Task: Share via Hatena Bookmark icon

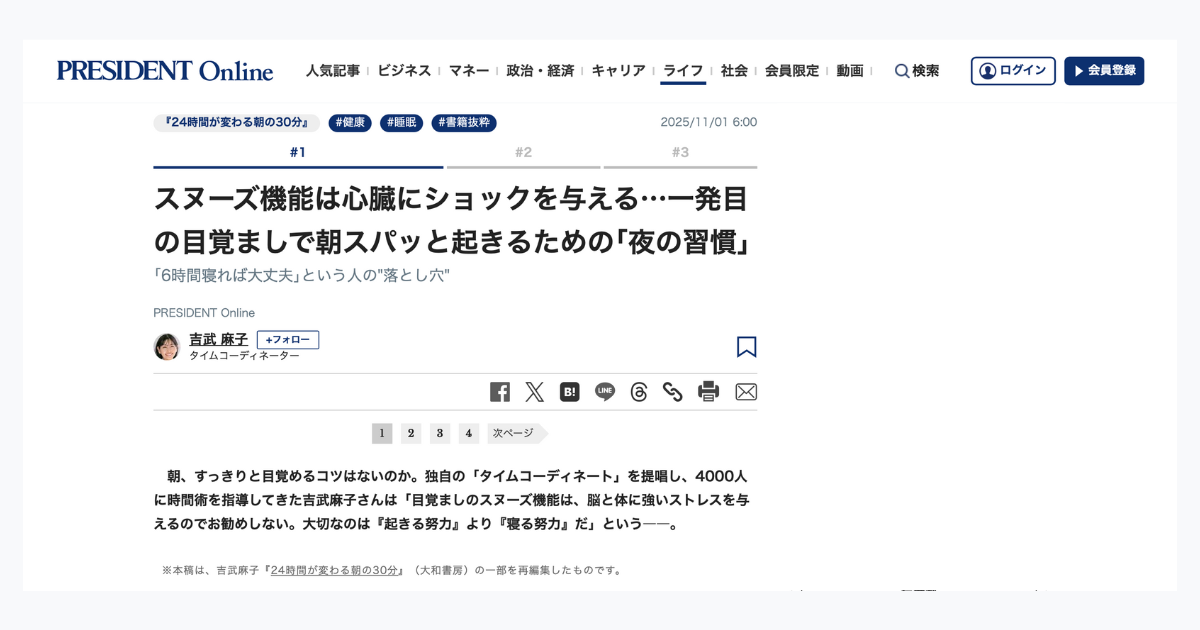Action: 570,392
